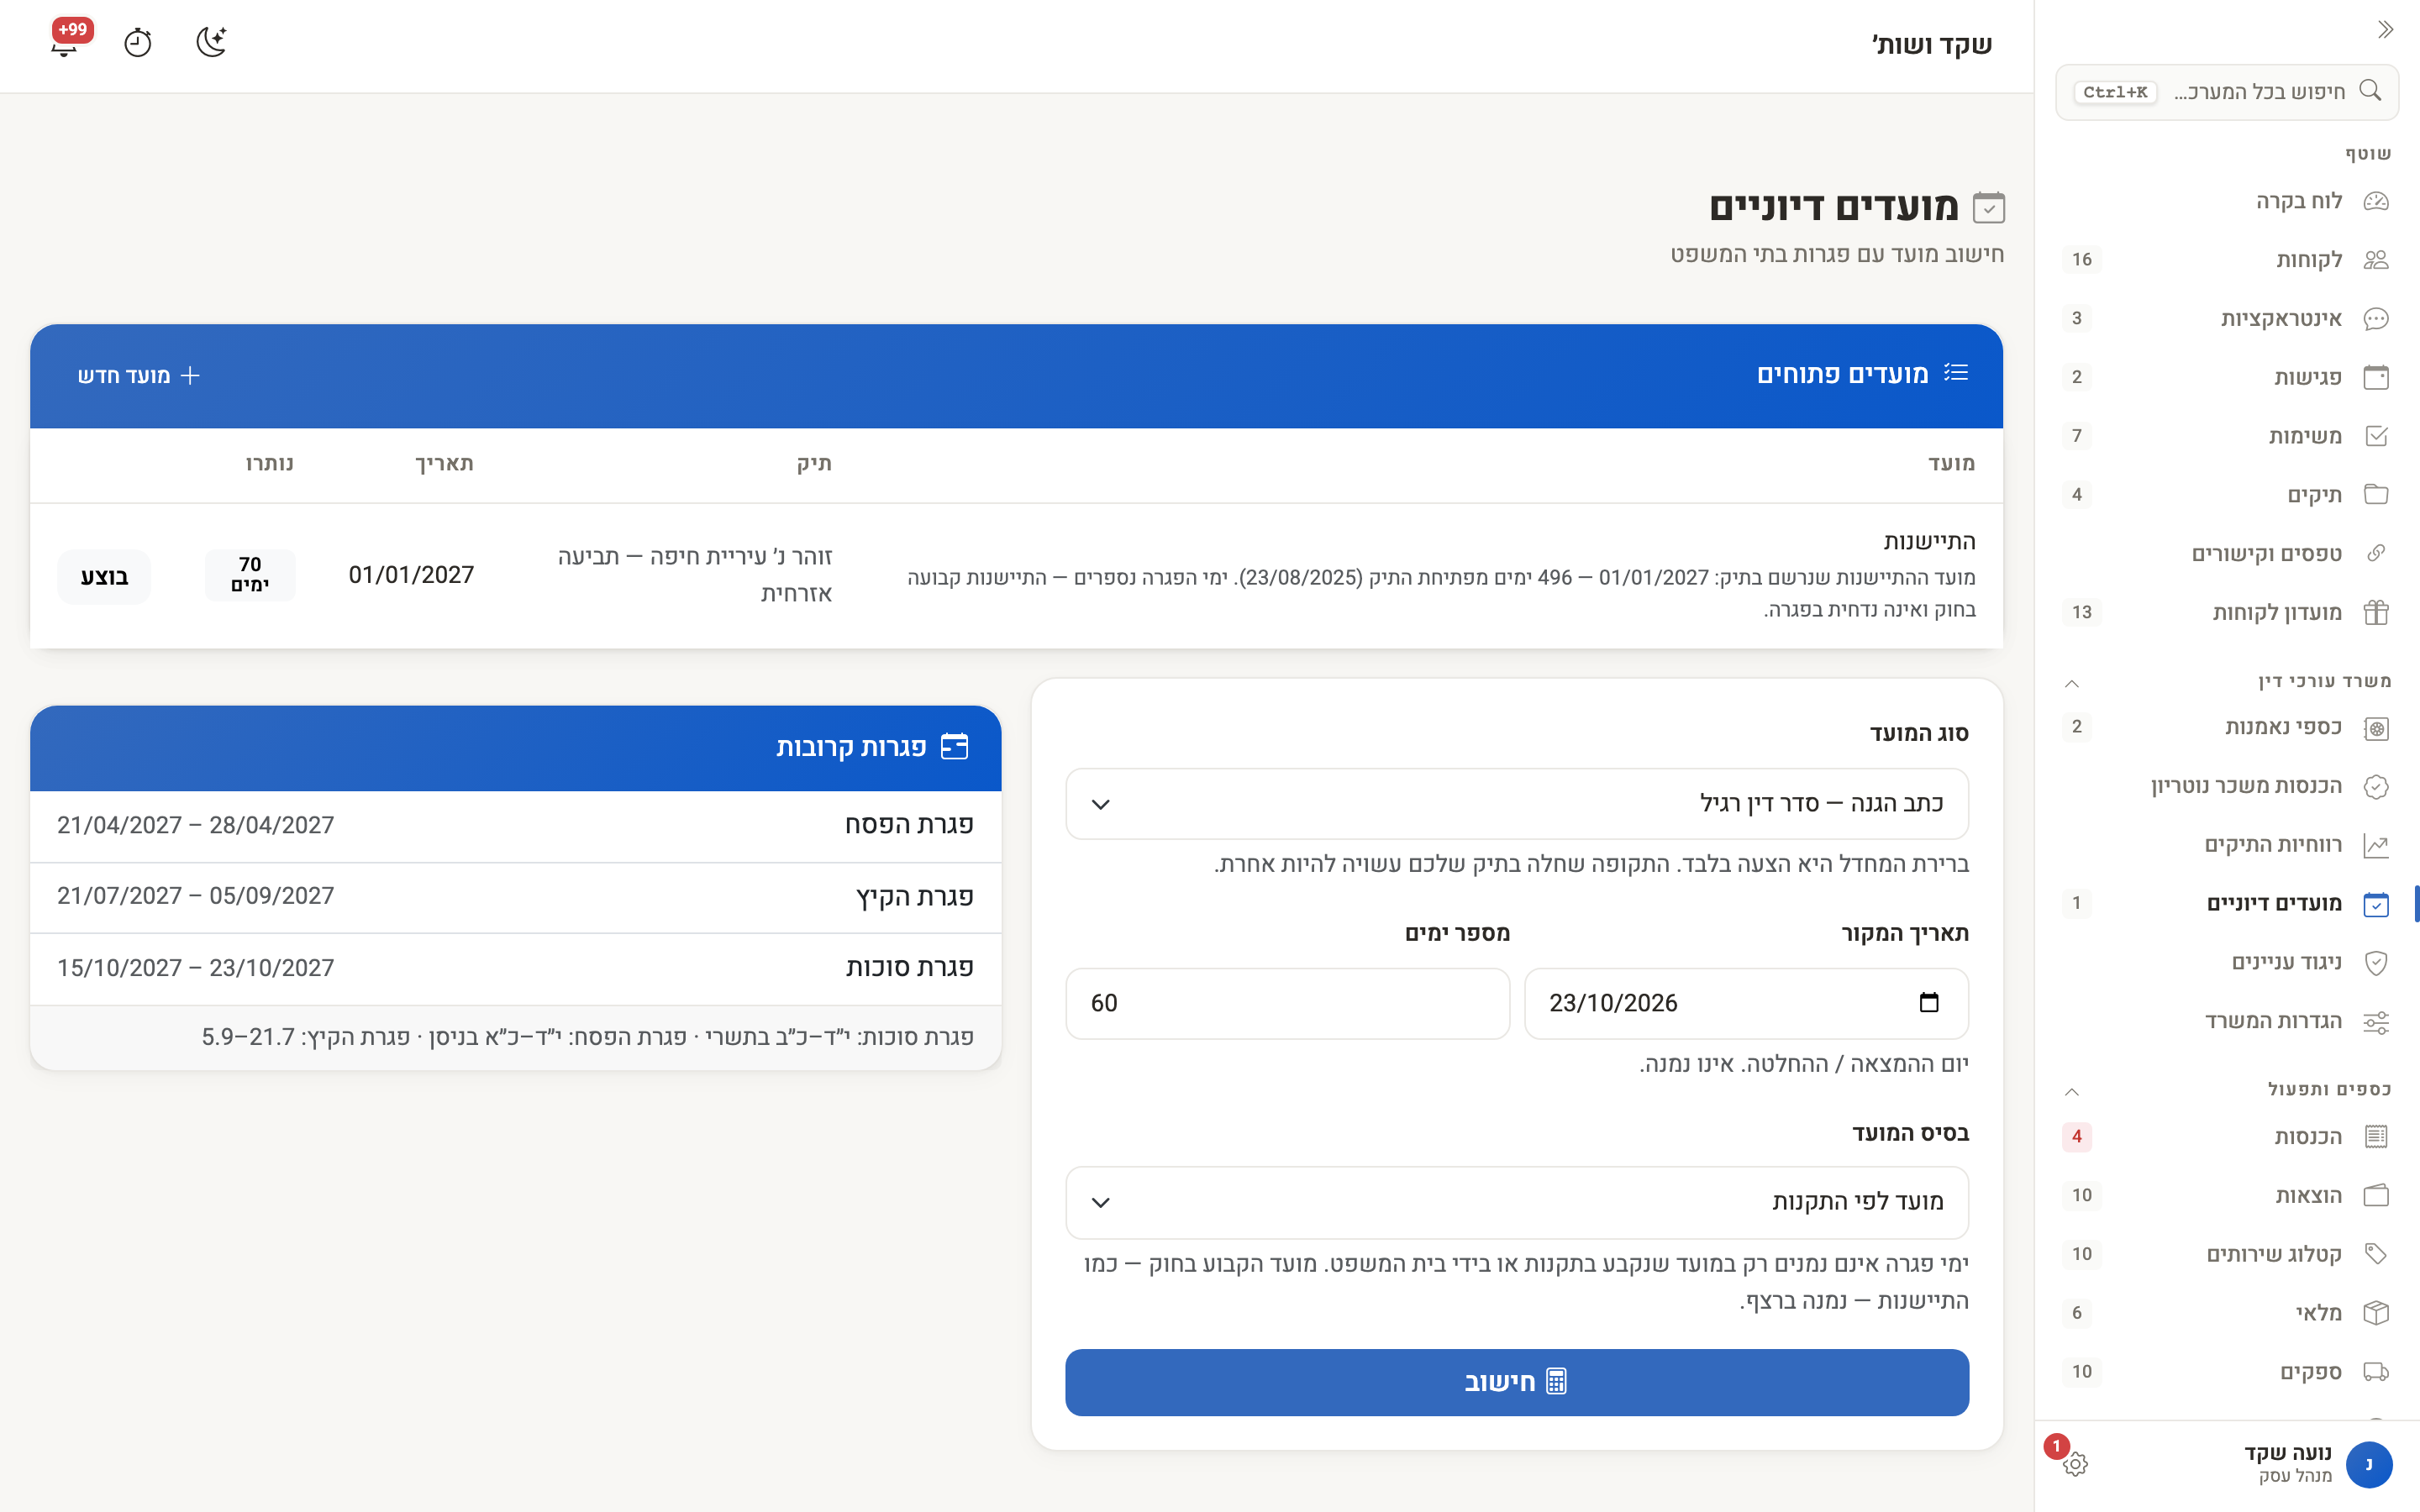The height and width of the screenshot is (1512, 2420).
Task: Click the search magnifier icon
Action: pyautogui.click(x=2369, y=91)
